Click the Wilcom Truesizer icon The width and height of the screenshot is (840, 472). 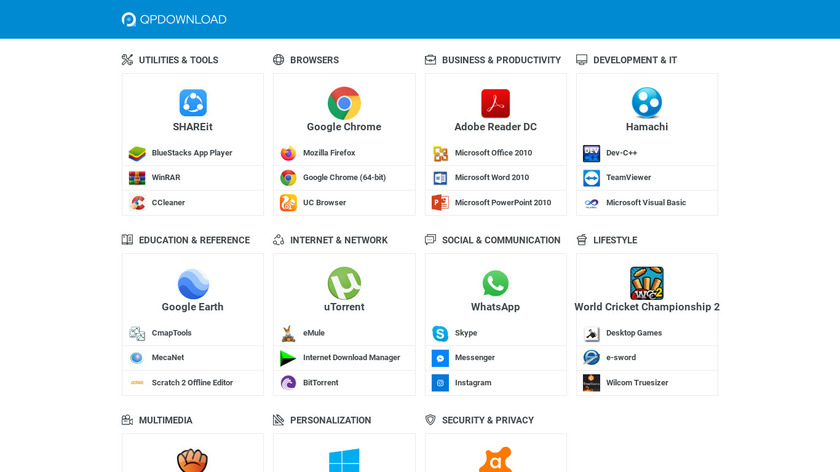(x=591, y=383)
